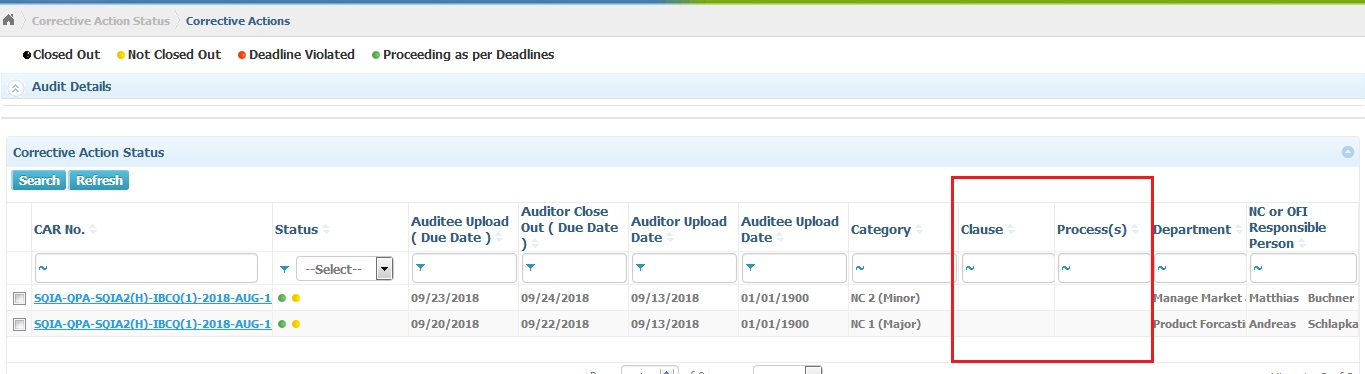Click the Not Closed Out legend label
Image resolution: width=1365 pixels, height=374 pixels.
coord(174,55)
